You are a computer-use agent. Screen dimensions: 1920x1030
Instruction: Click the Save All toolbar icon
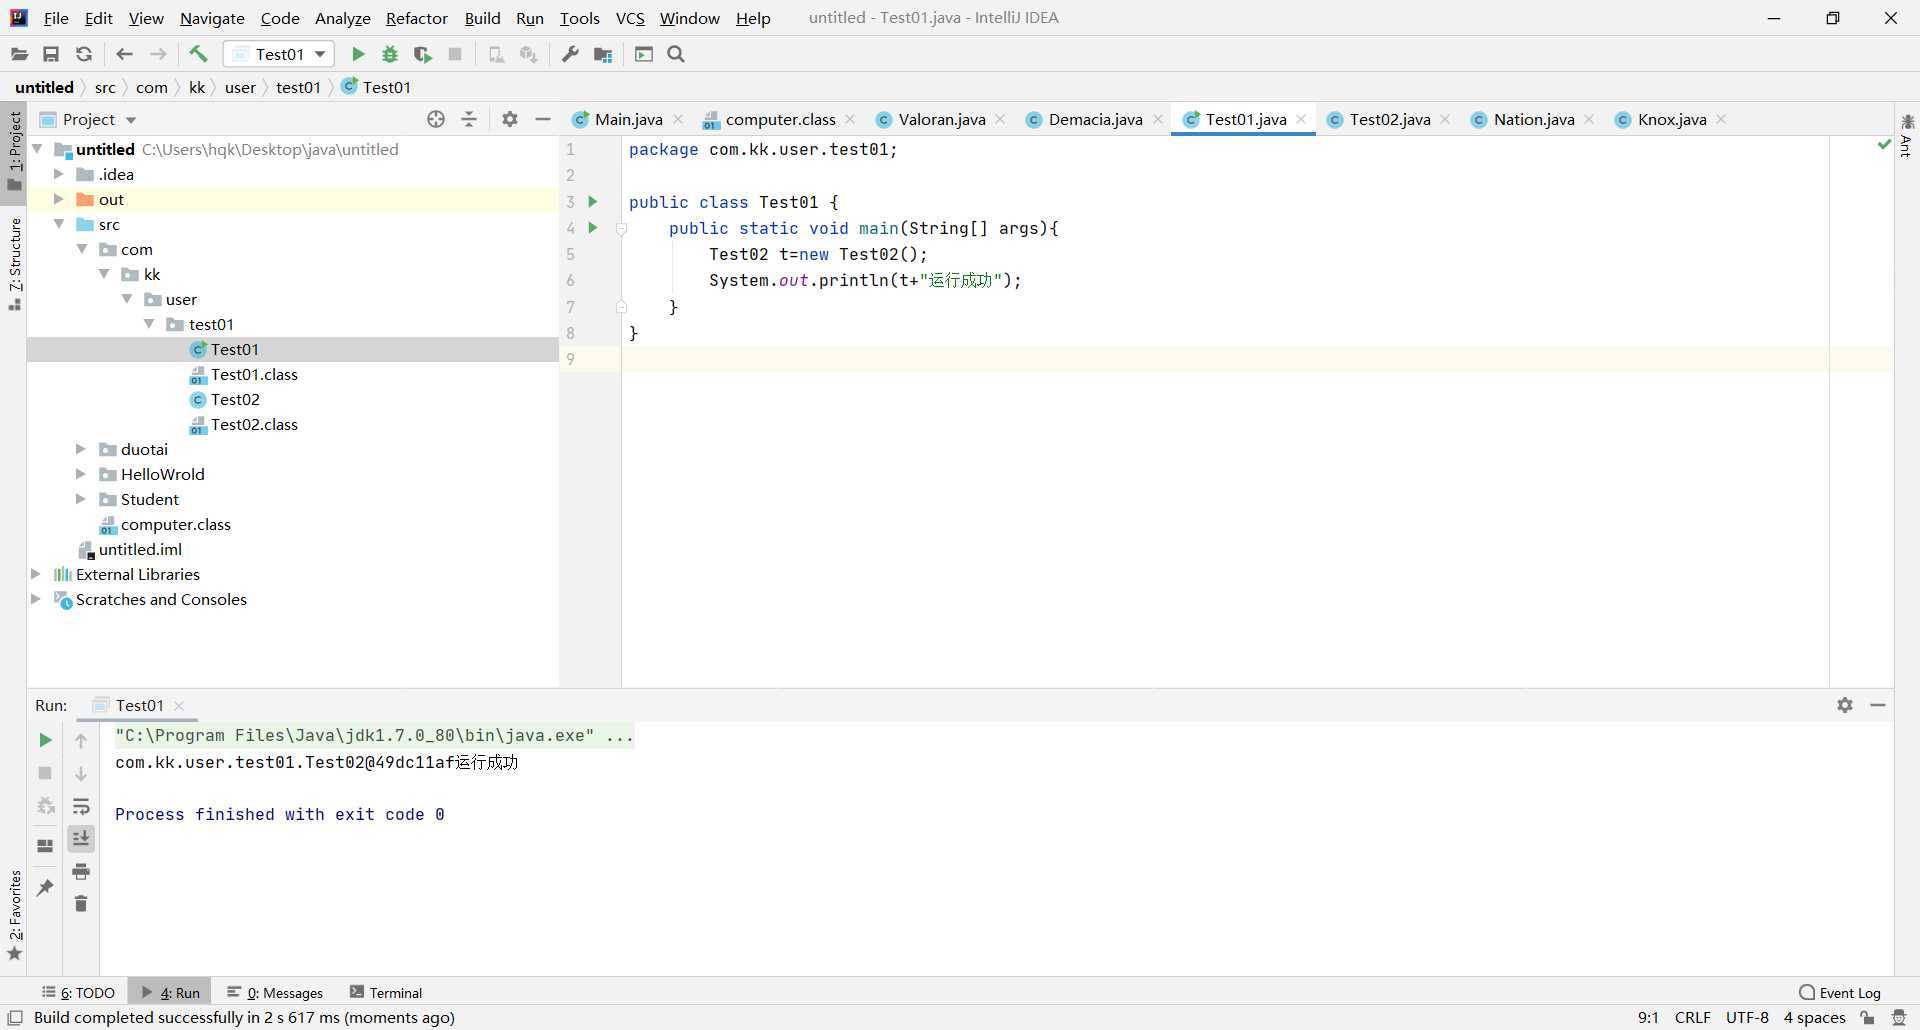click(51, 54)
